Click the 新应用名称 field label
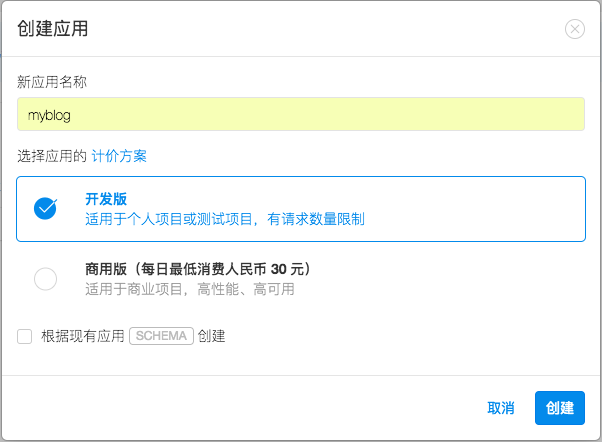 coord(52,82)
